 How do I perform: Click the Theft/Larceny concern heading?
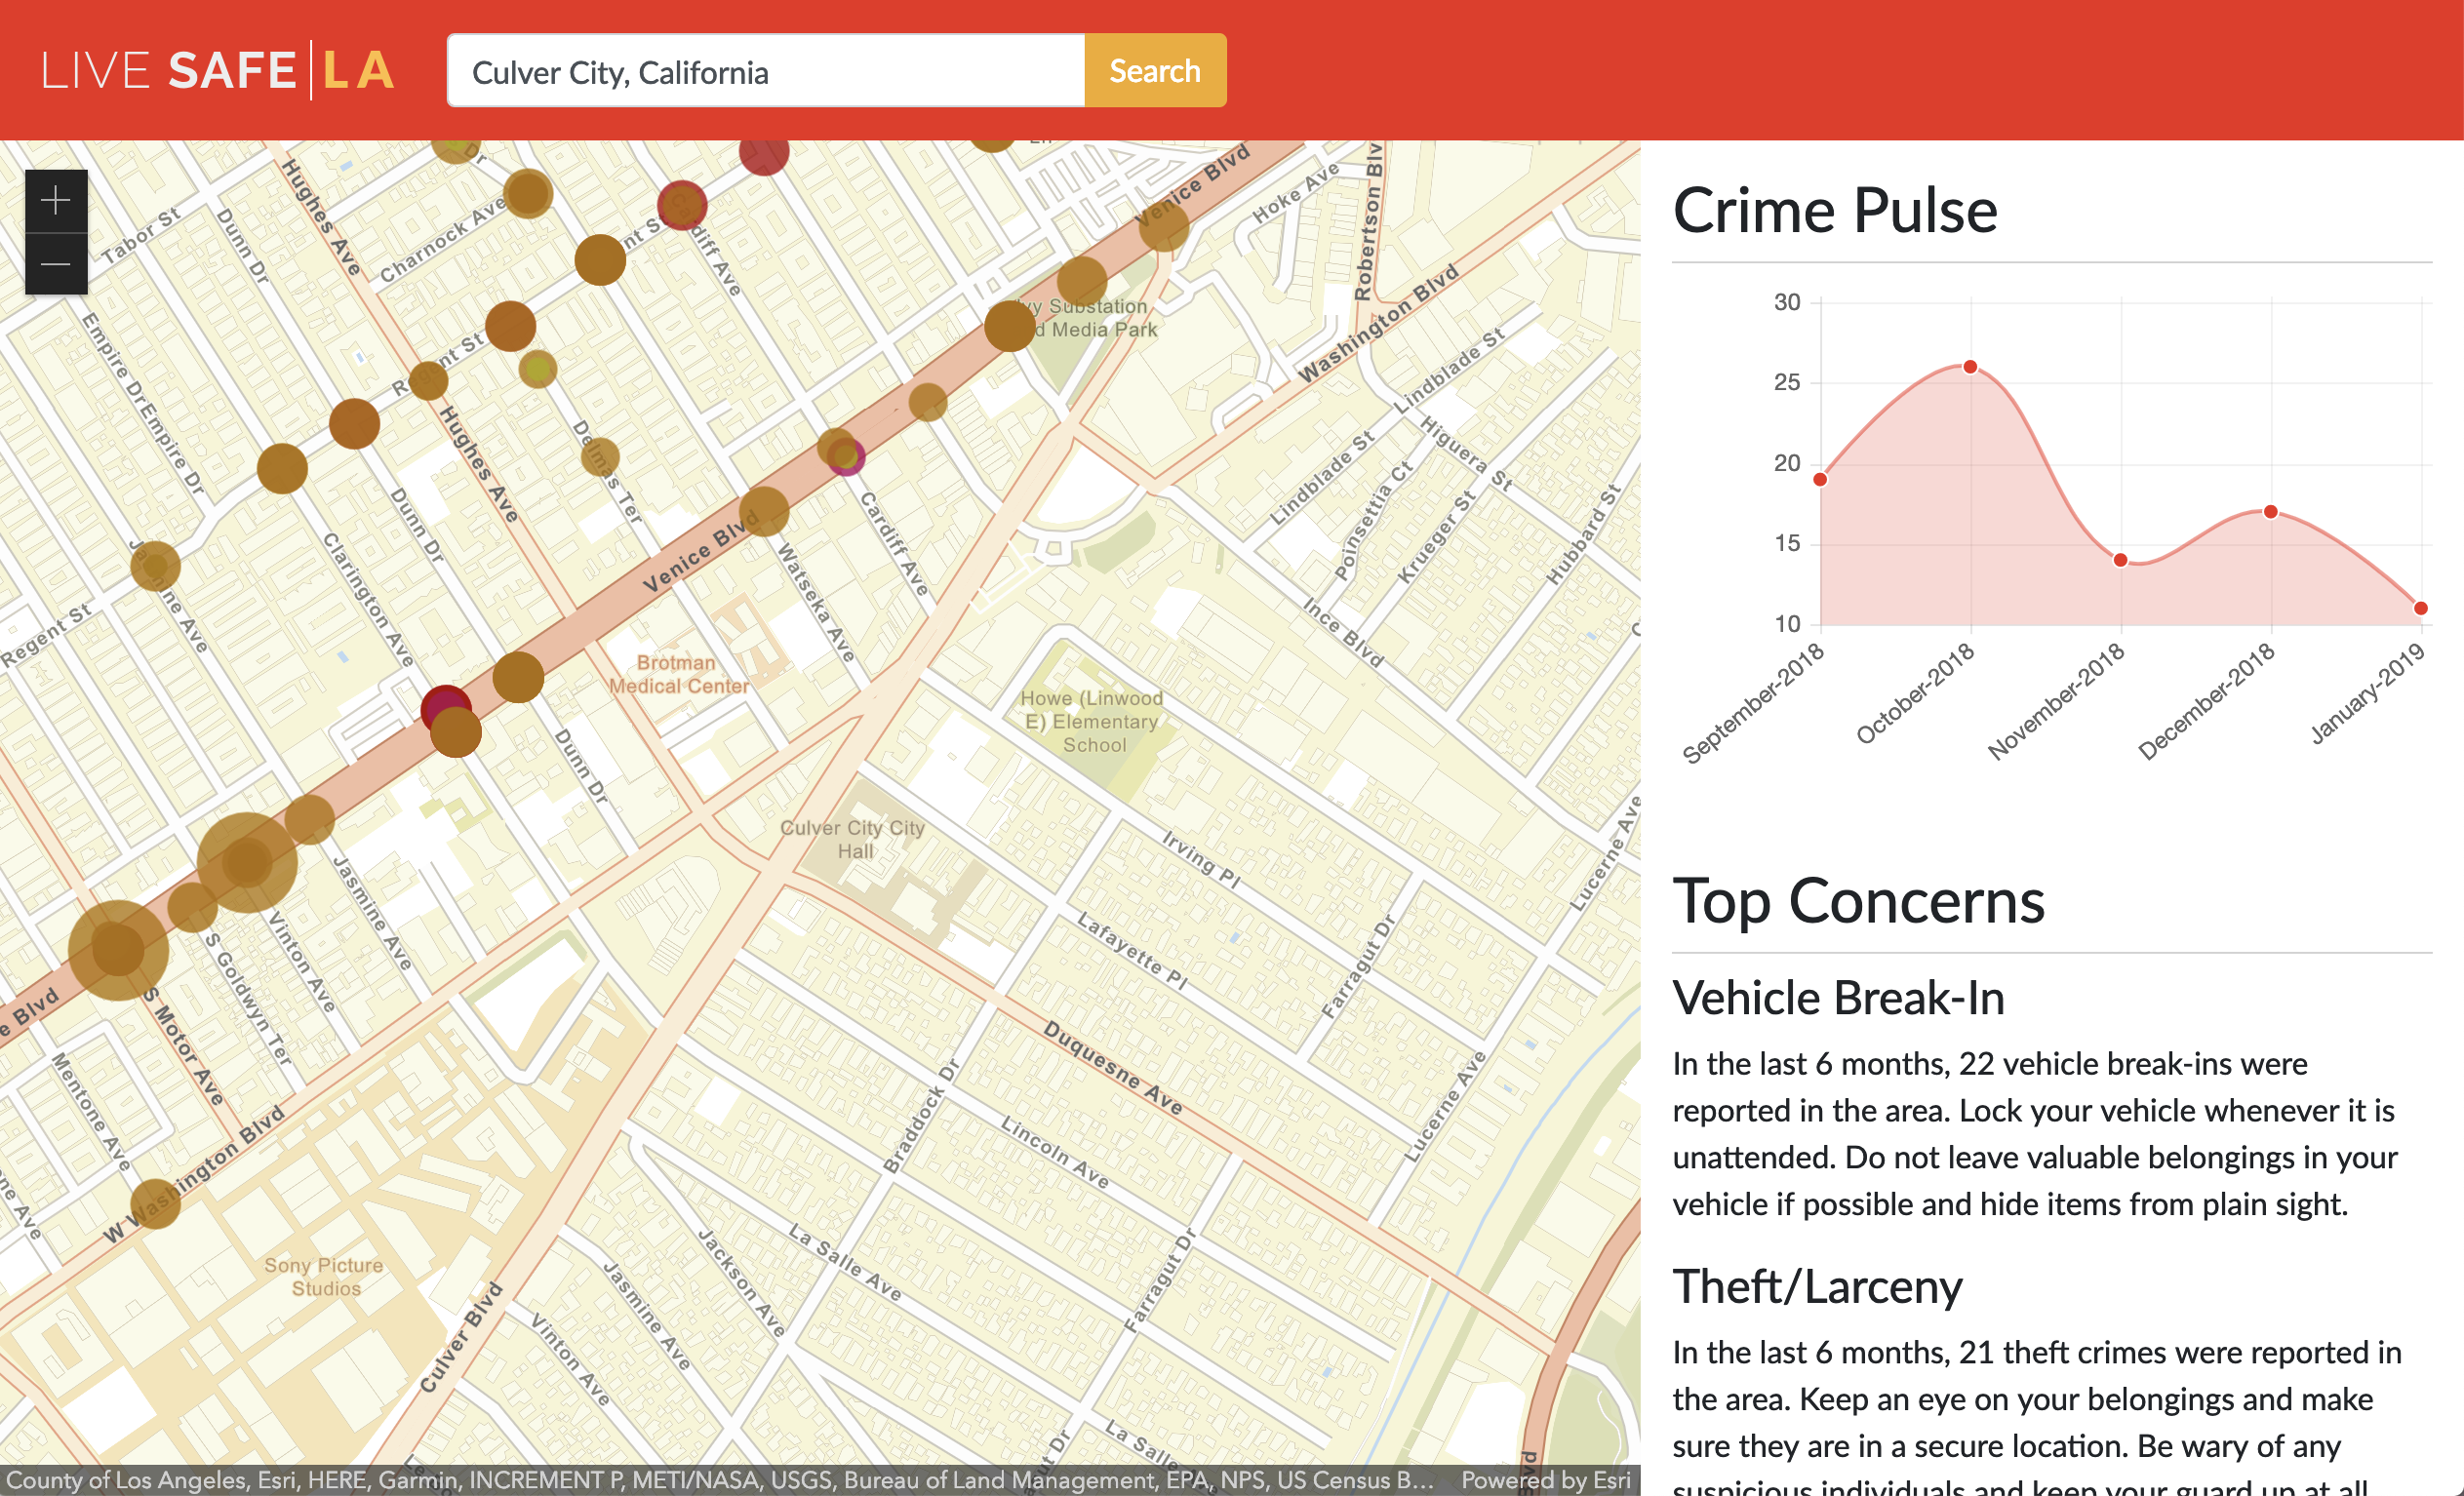[1817, 1286]
